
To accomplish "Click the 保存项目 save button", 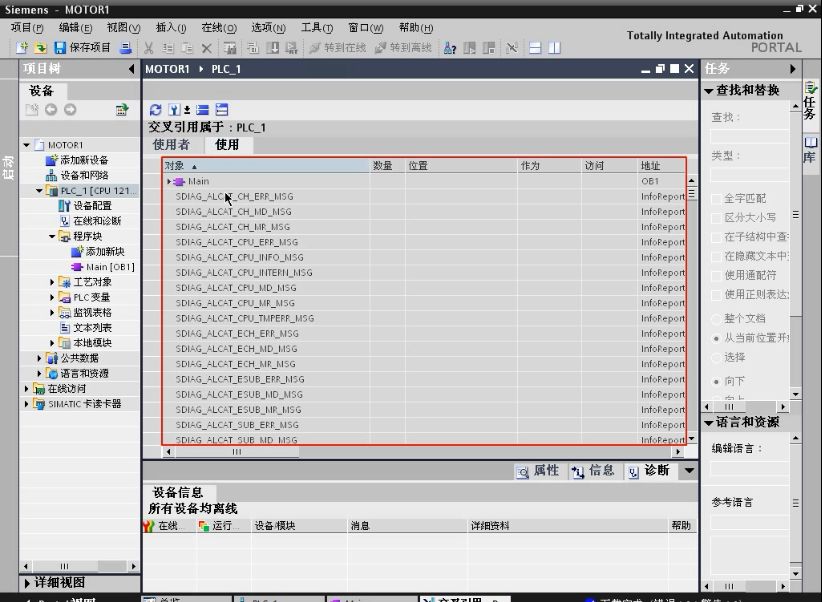I will point(82,48).
